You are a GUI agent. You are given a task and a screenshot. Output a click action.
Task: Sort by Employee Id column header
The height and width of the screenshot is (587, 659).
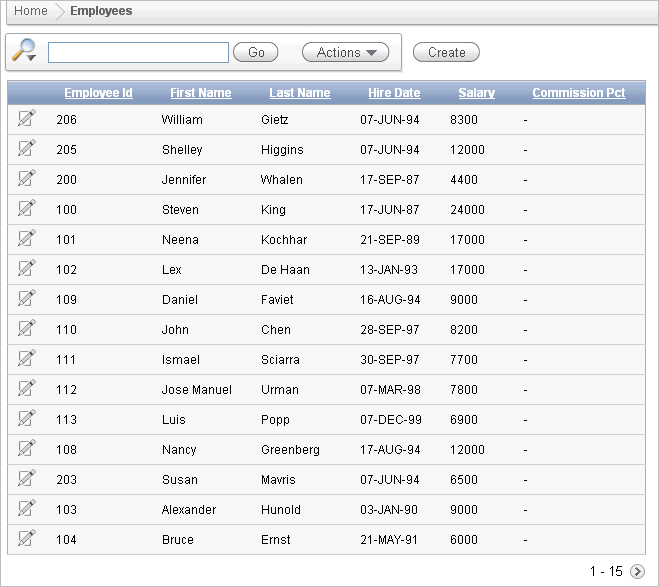pyautogui.click(x=98, y=92)
